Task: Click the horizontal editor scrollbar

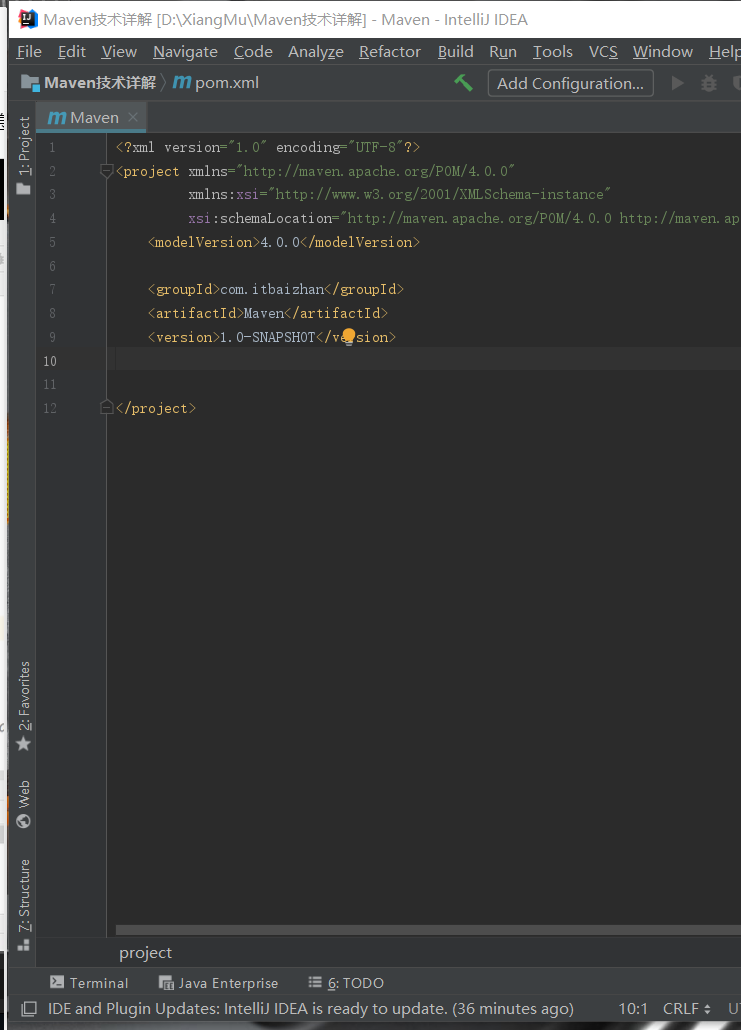Action: click(428, 929)
